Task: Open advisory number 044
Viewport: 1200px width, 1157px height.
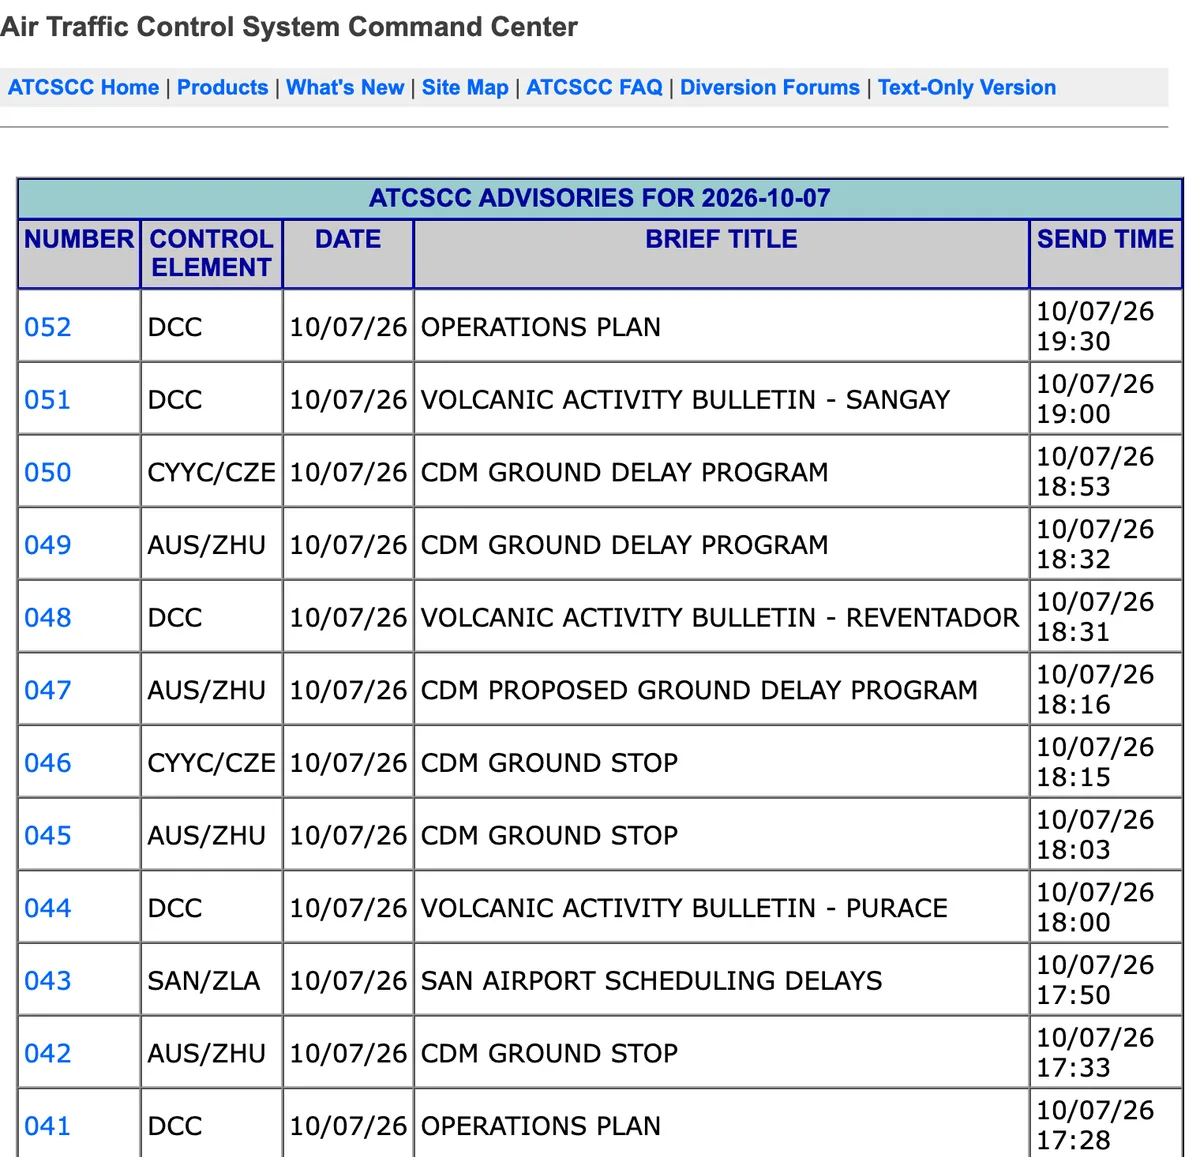Action: coord(48,908)
